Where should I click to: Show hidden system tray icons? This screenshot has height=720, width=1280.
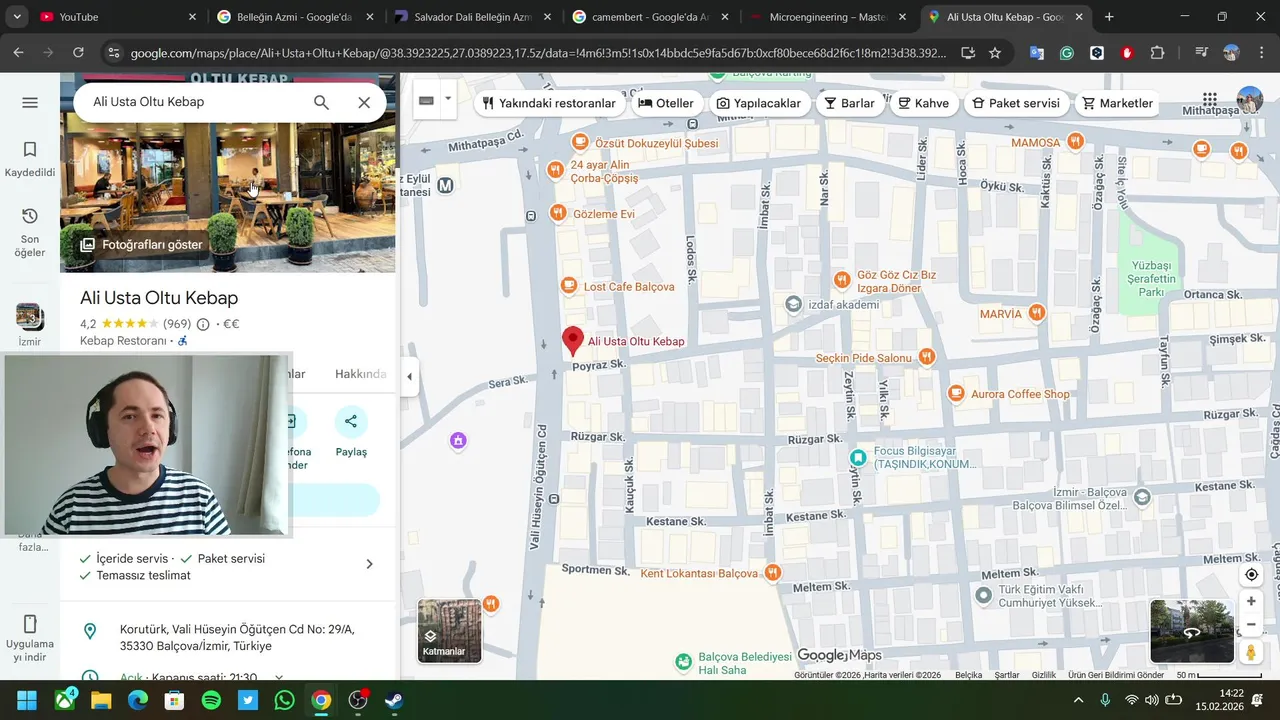click(1078, 700)
